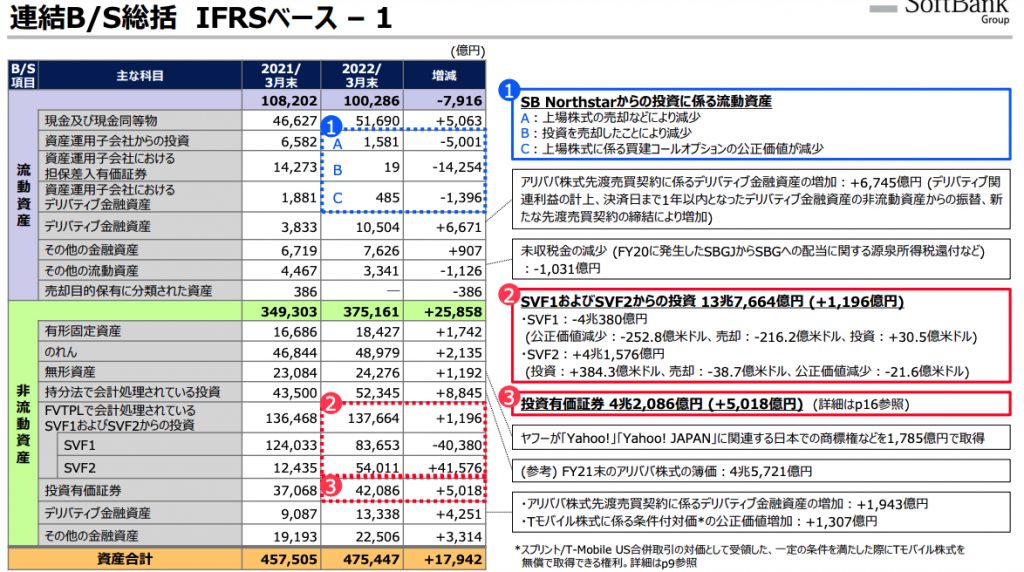The width and height of the screenshot is (1024, 572).
Task: Click the change value +6,671
Action: pos(458,227)
